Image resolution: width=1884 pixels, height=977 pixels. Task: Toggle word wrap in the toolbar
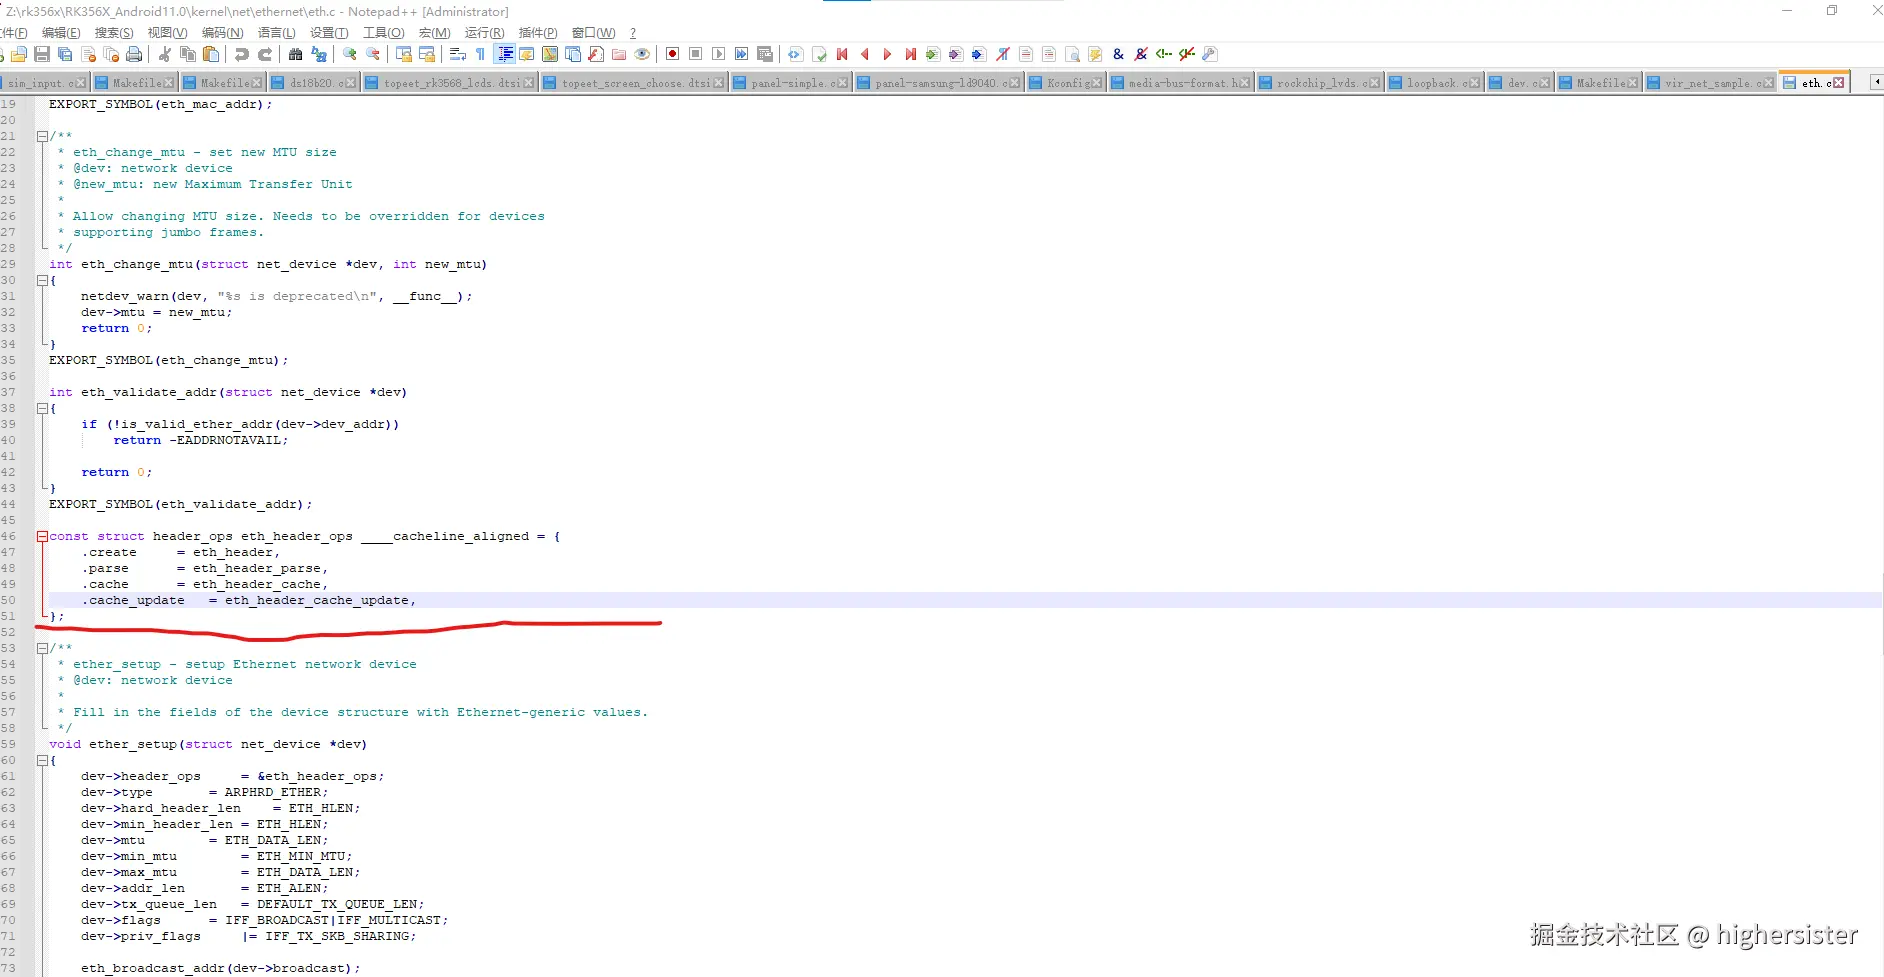tap(458, 54)
